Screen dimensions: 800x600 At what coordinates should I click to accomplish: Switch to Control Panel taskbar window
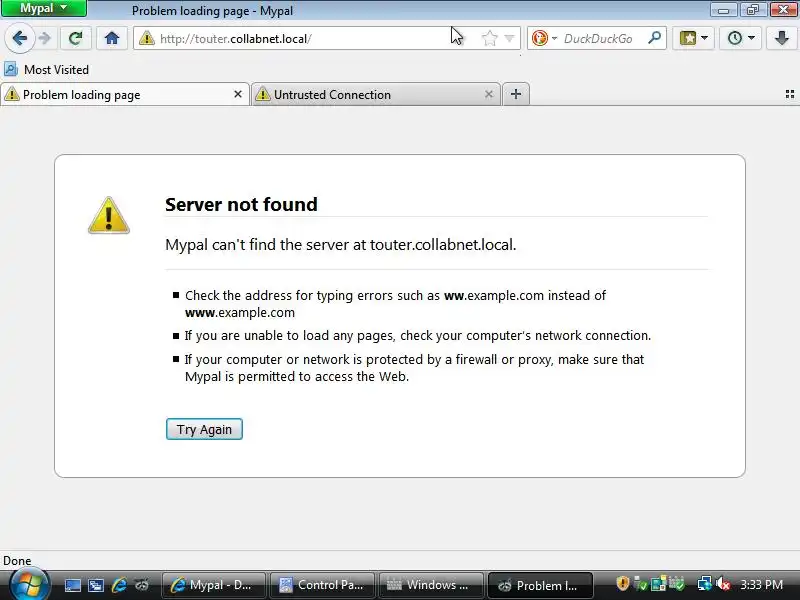pyautogui.click(x=322, y=585)
